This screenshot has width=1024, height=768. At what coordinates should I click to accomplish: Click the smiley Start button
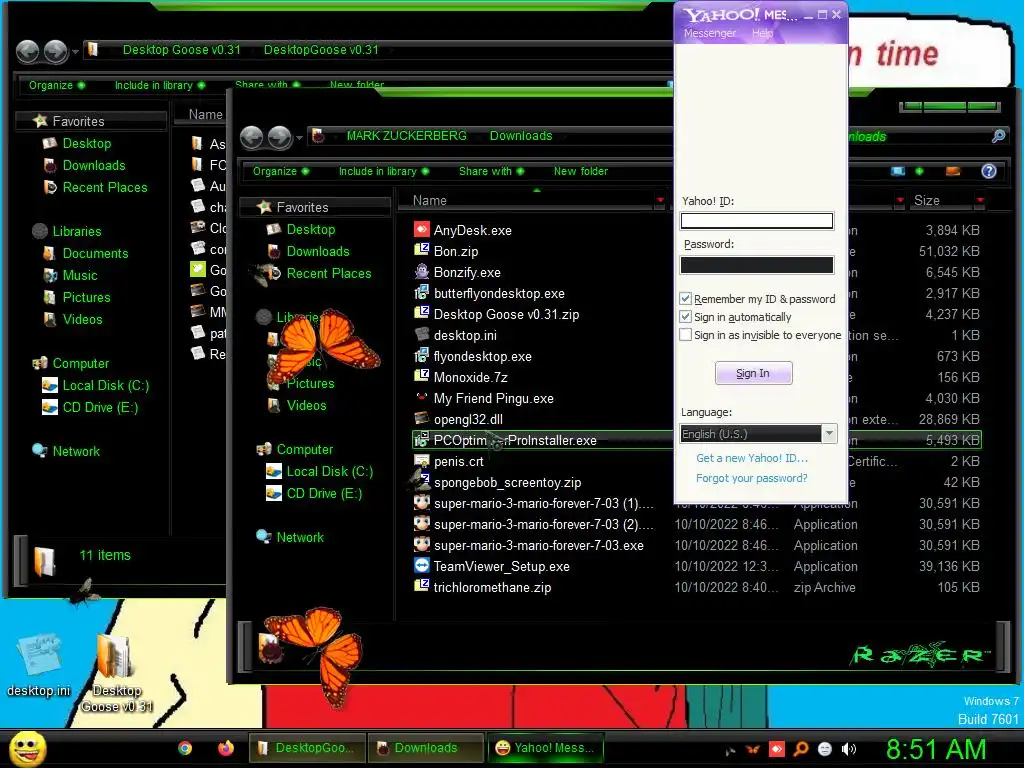pos(27,748)
